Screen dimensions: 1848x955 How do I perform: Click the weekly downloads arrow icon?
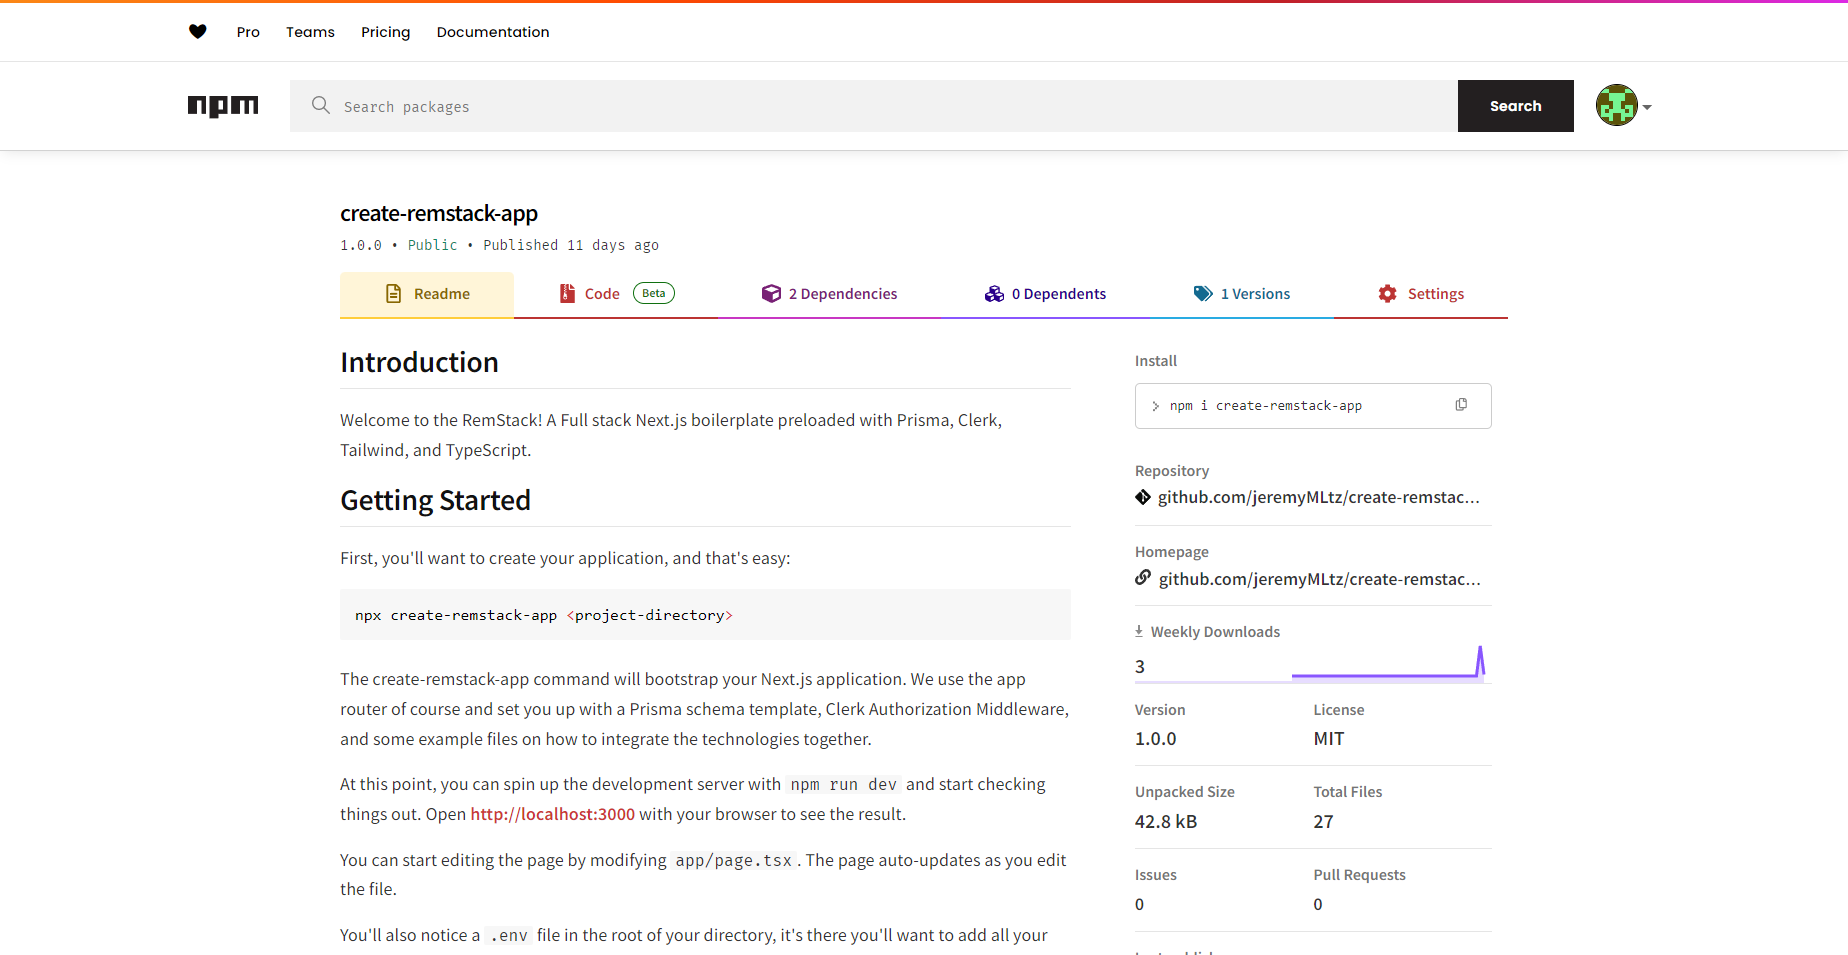pyautogui.click(x=1139, y=631)
